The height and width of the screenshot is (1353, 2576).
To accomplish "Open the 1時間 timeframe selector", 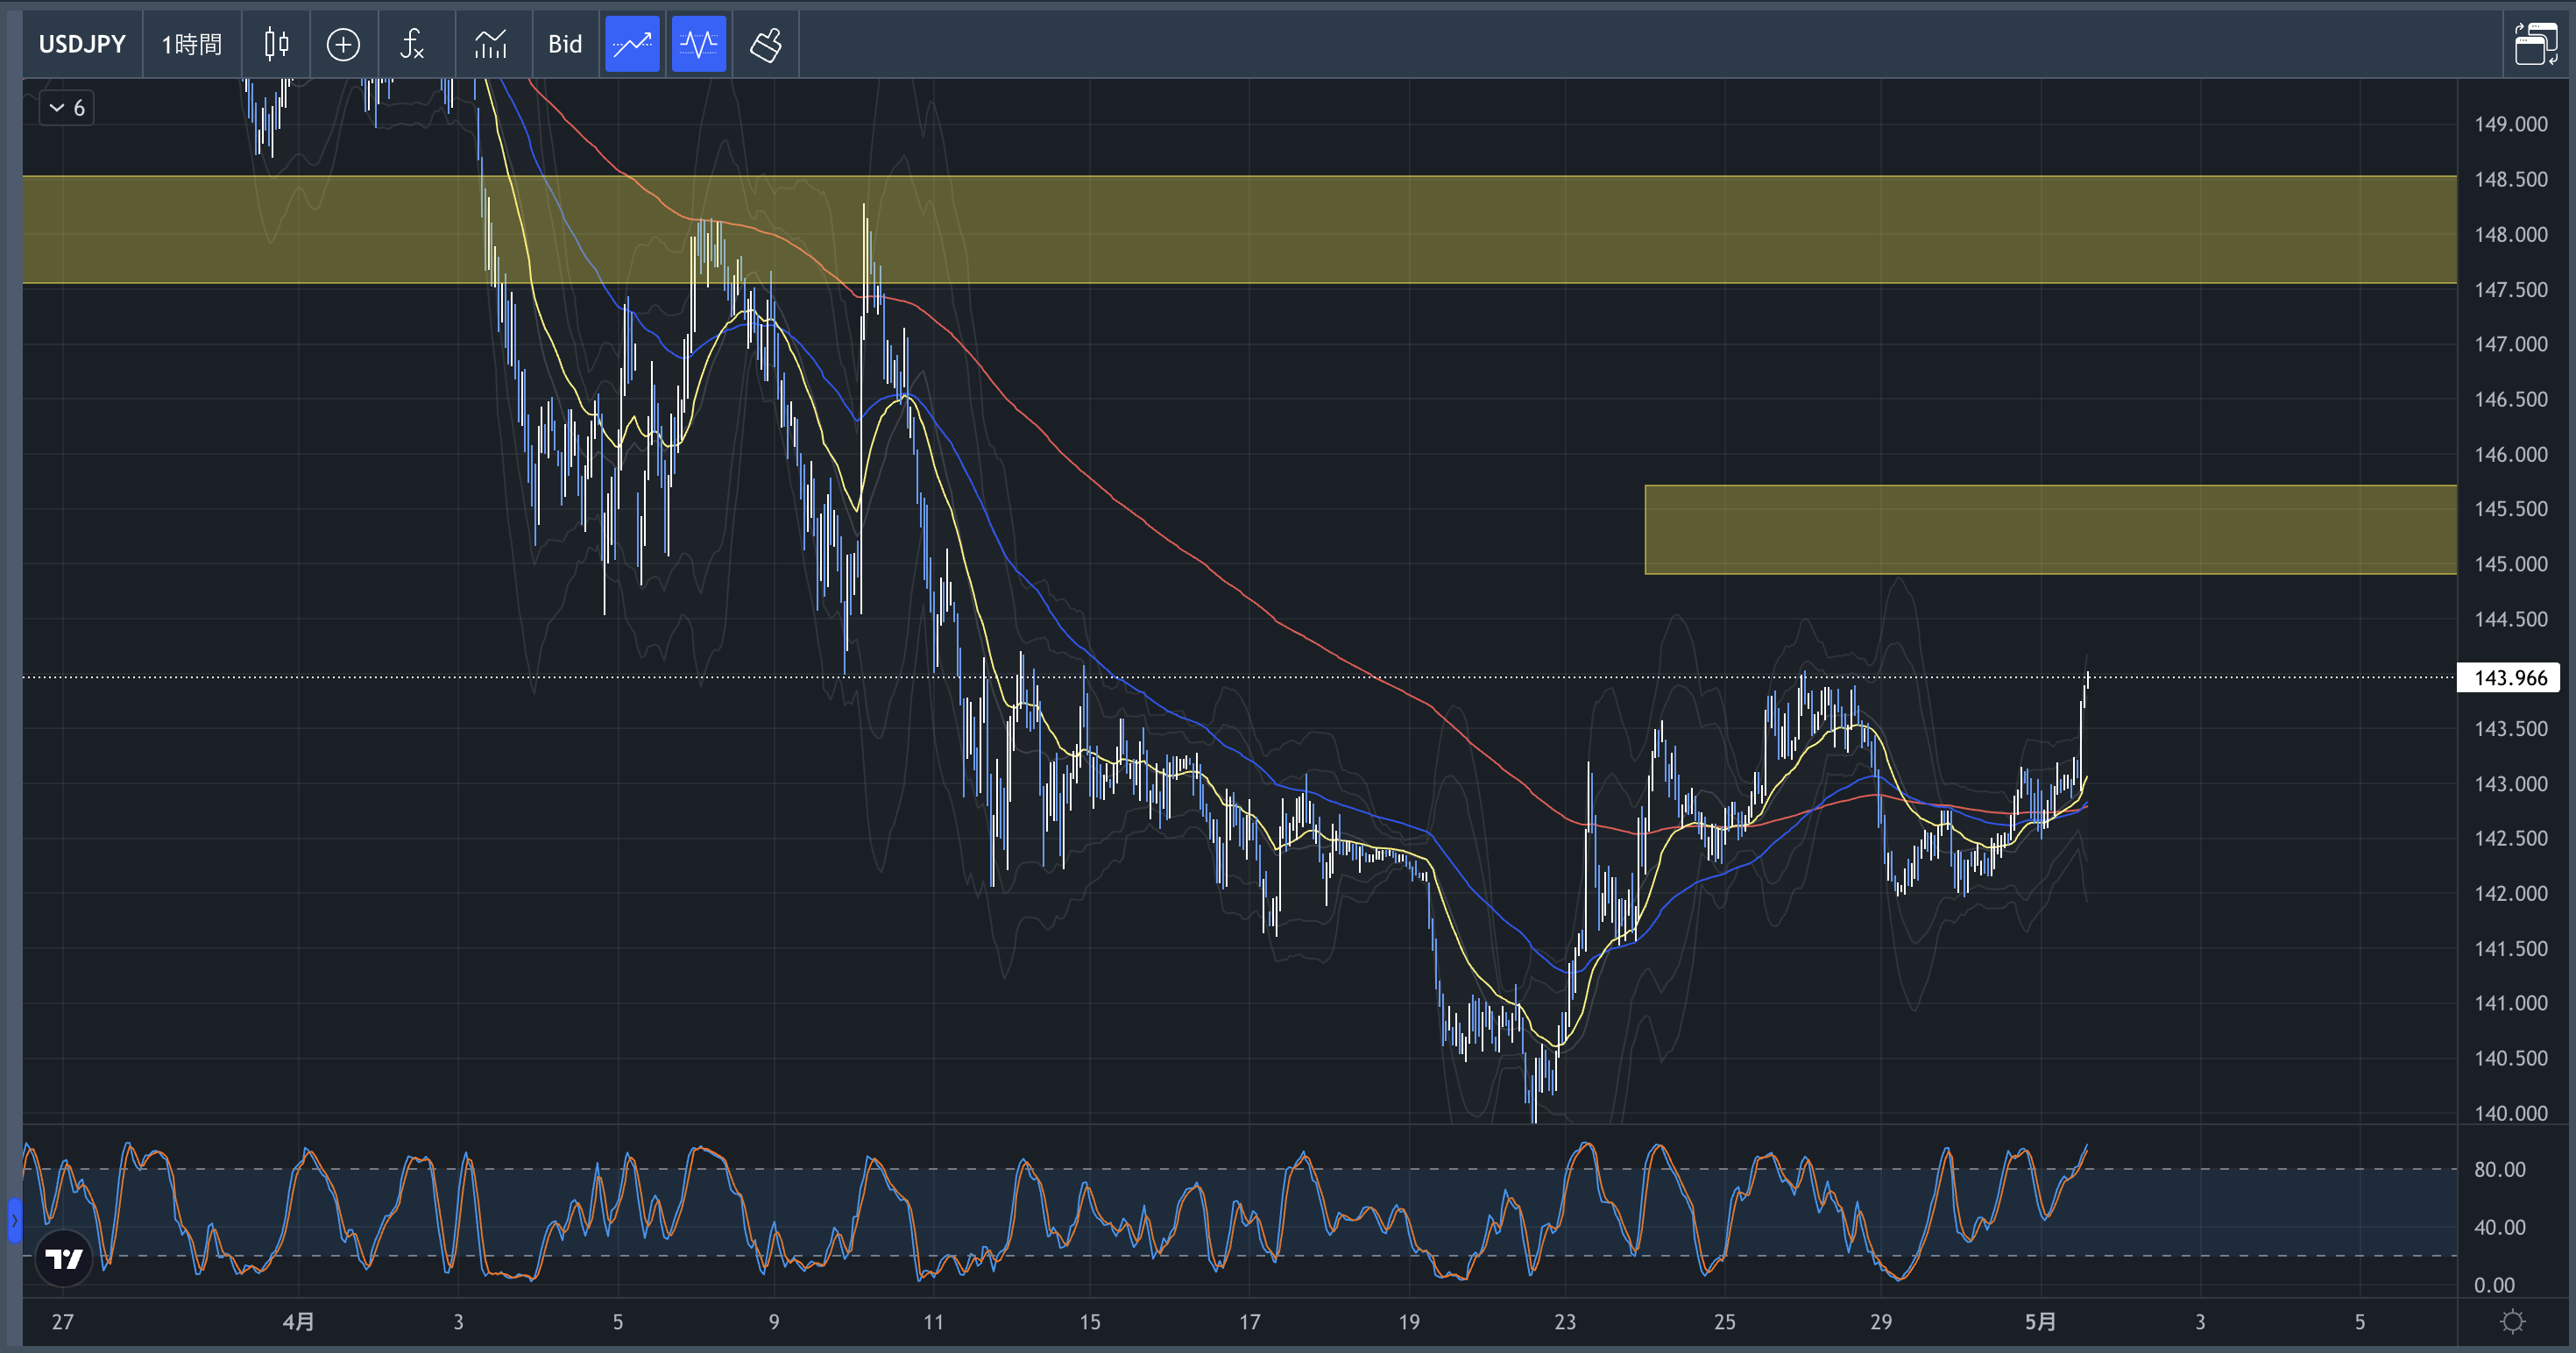I will click(x=192, y=44).
